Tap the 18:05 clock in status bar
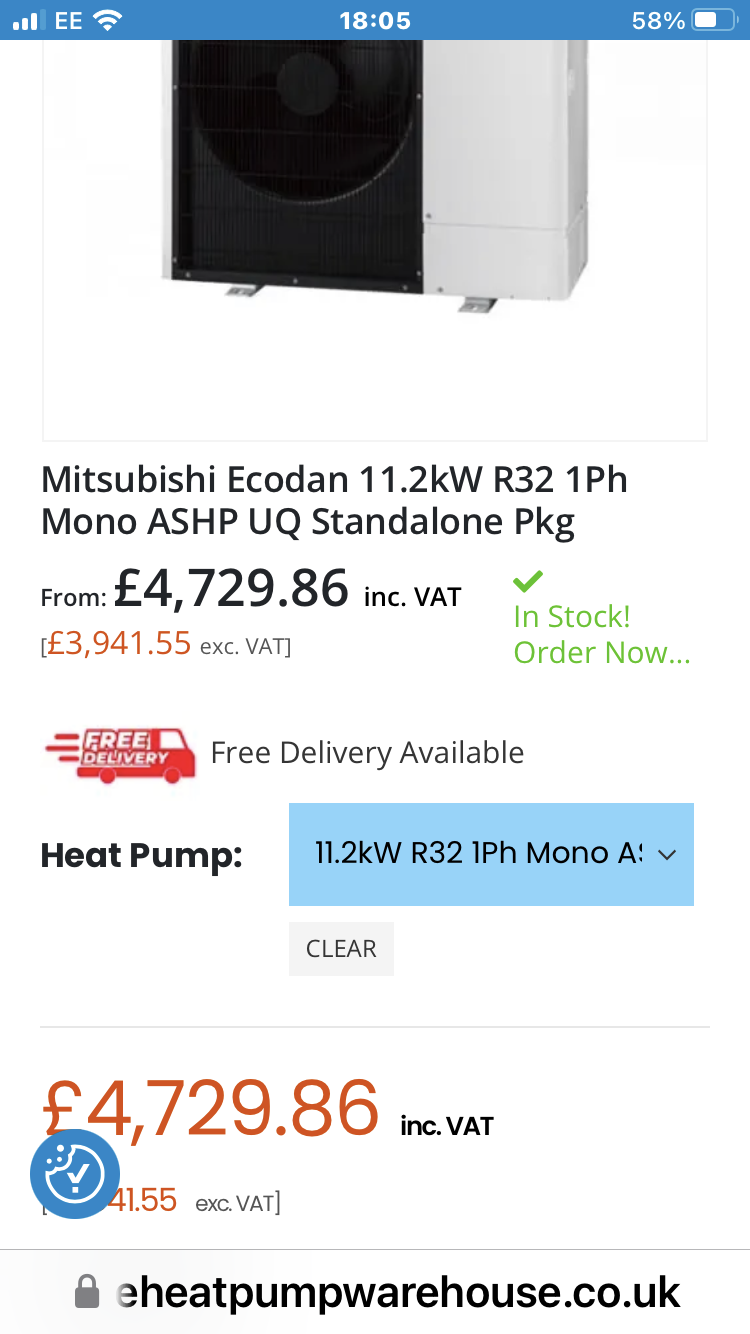Viewport: 750px width, 1334px height. (x=375, y=20)
